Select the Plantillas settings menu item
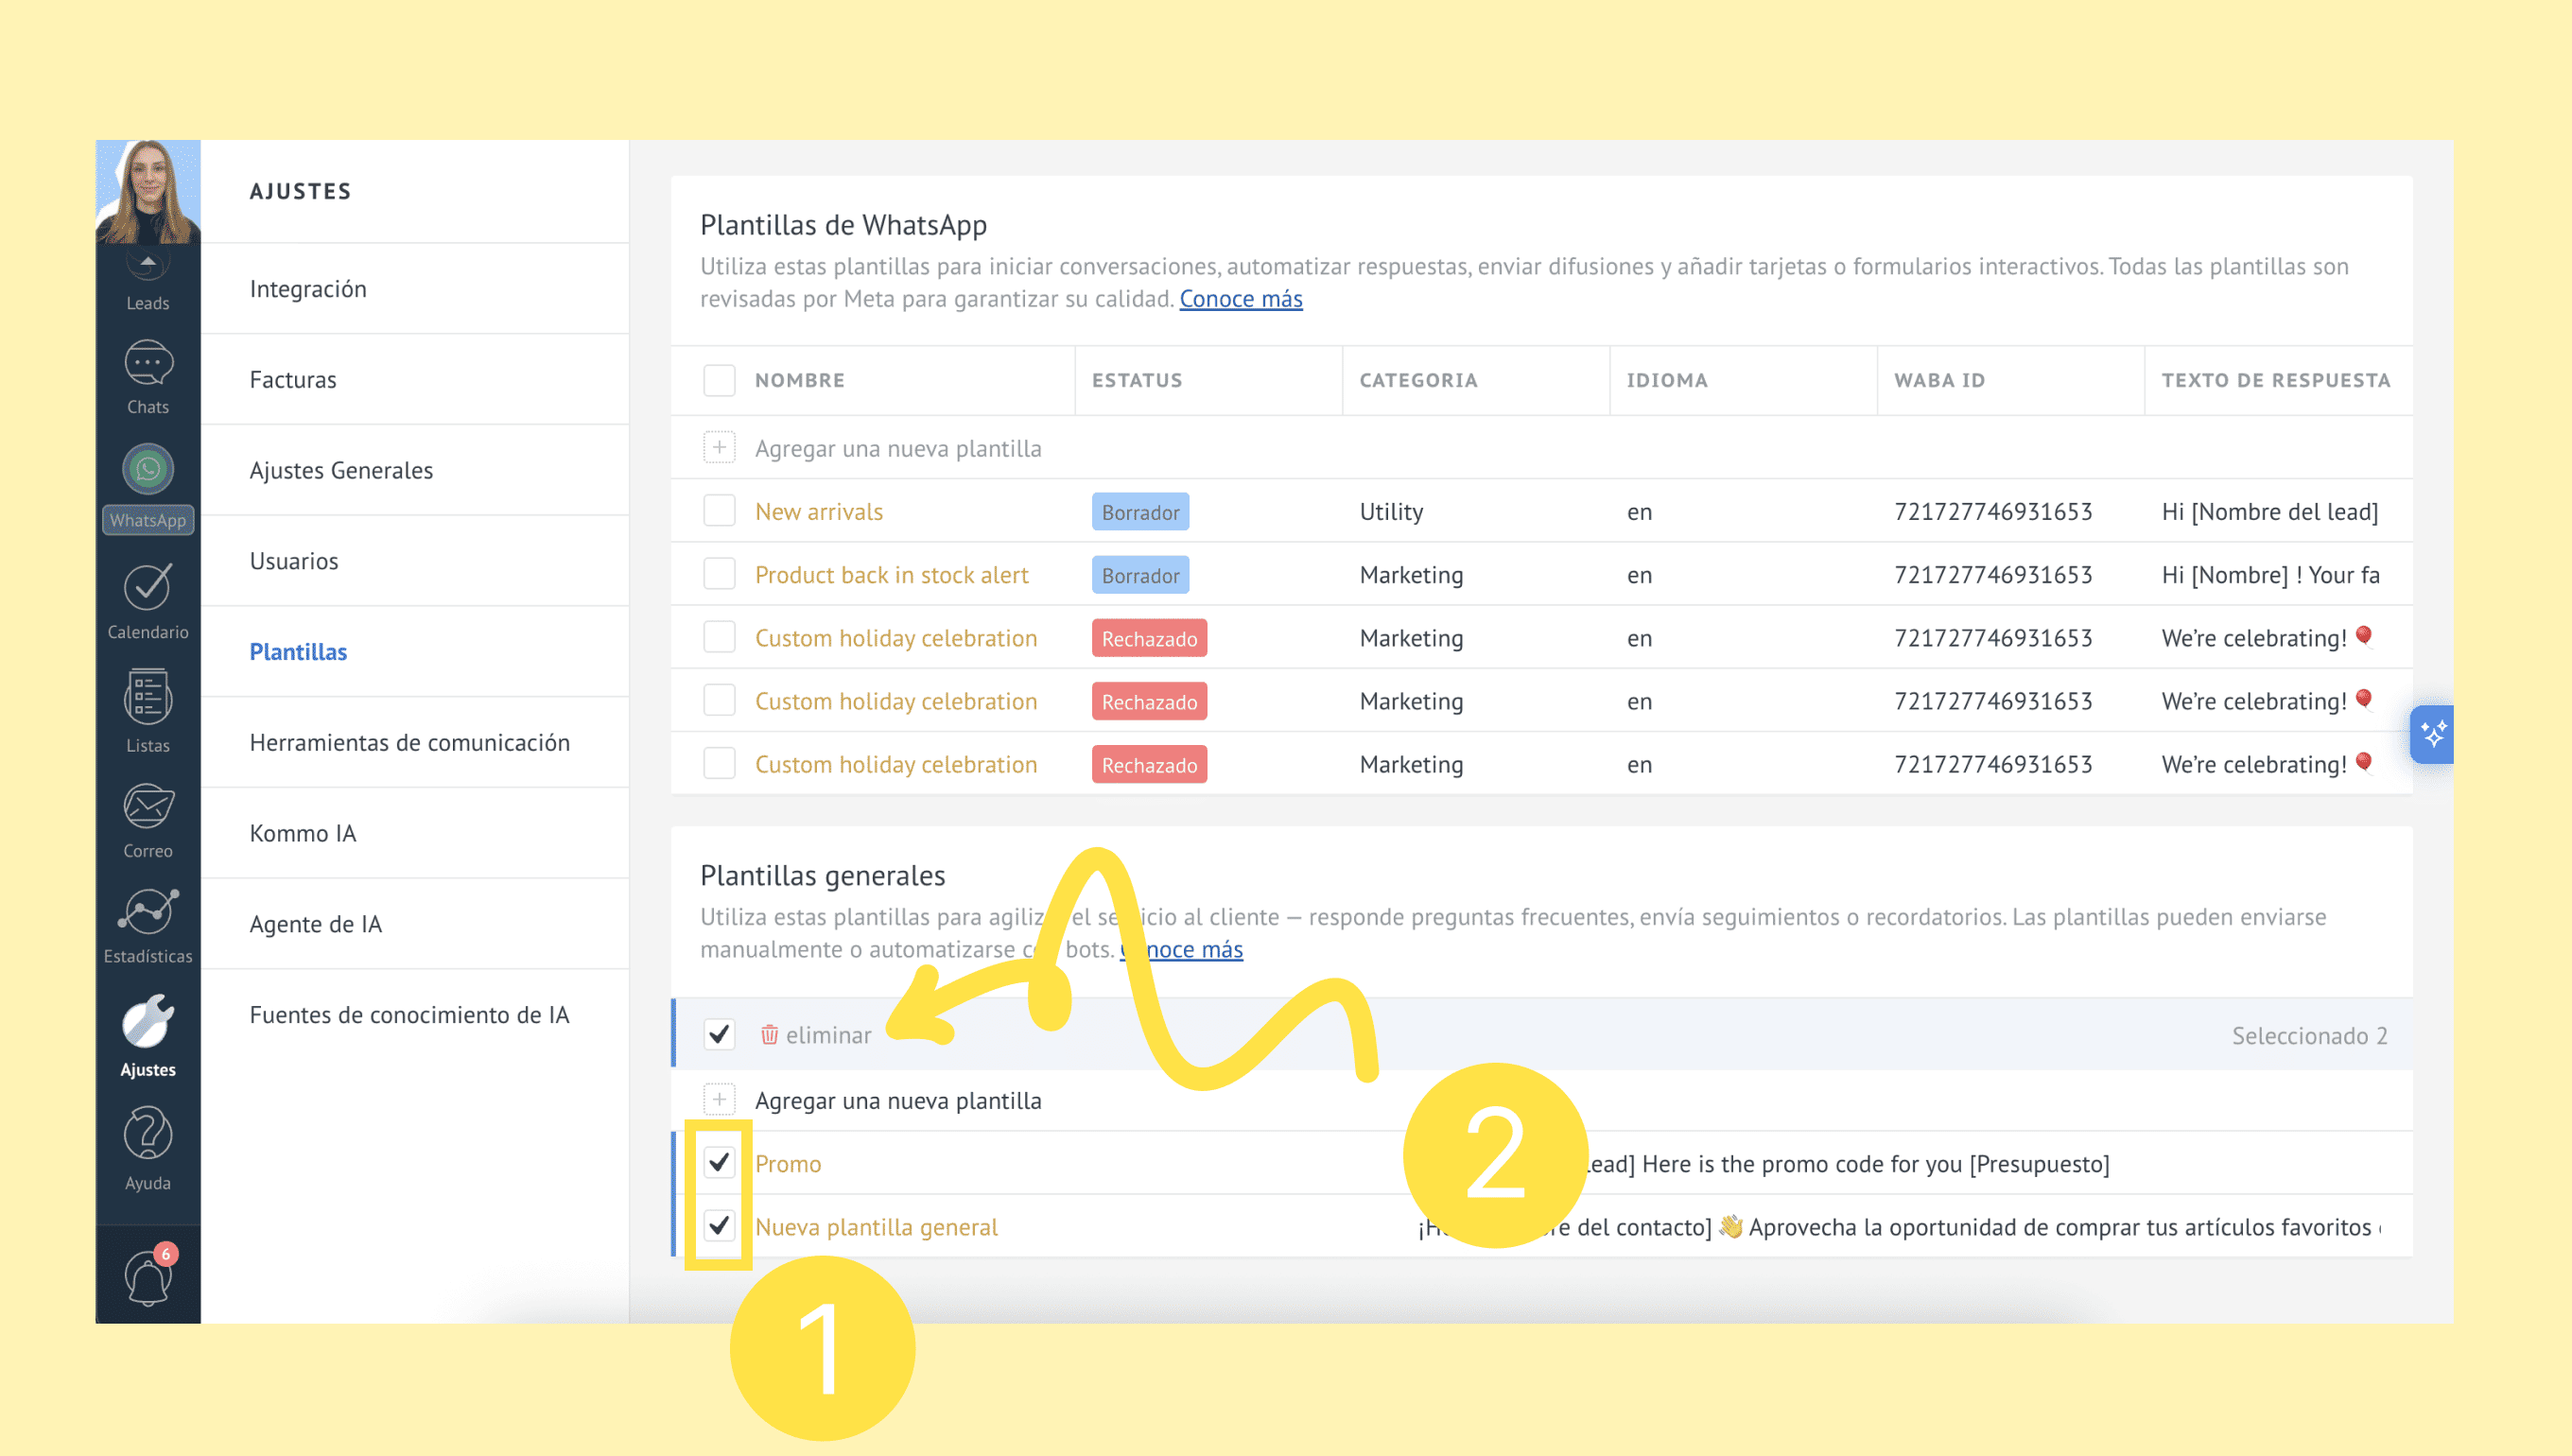 pyautogui.click(x=415, y=652)
